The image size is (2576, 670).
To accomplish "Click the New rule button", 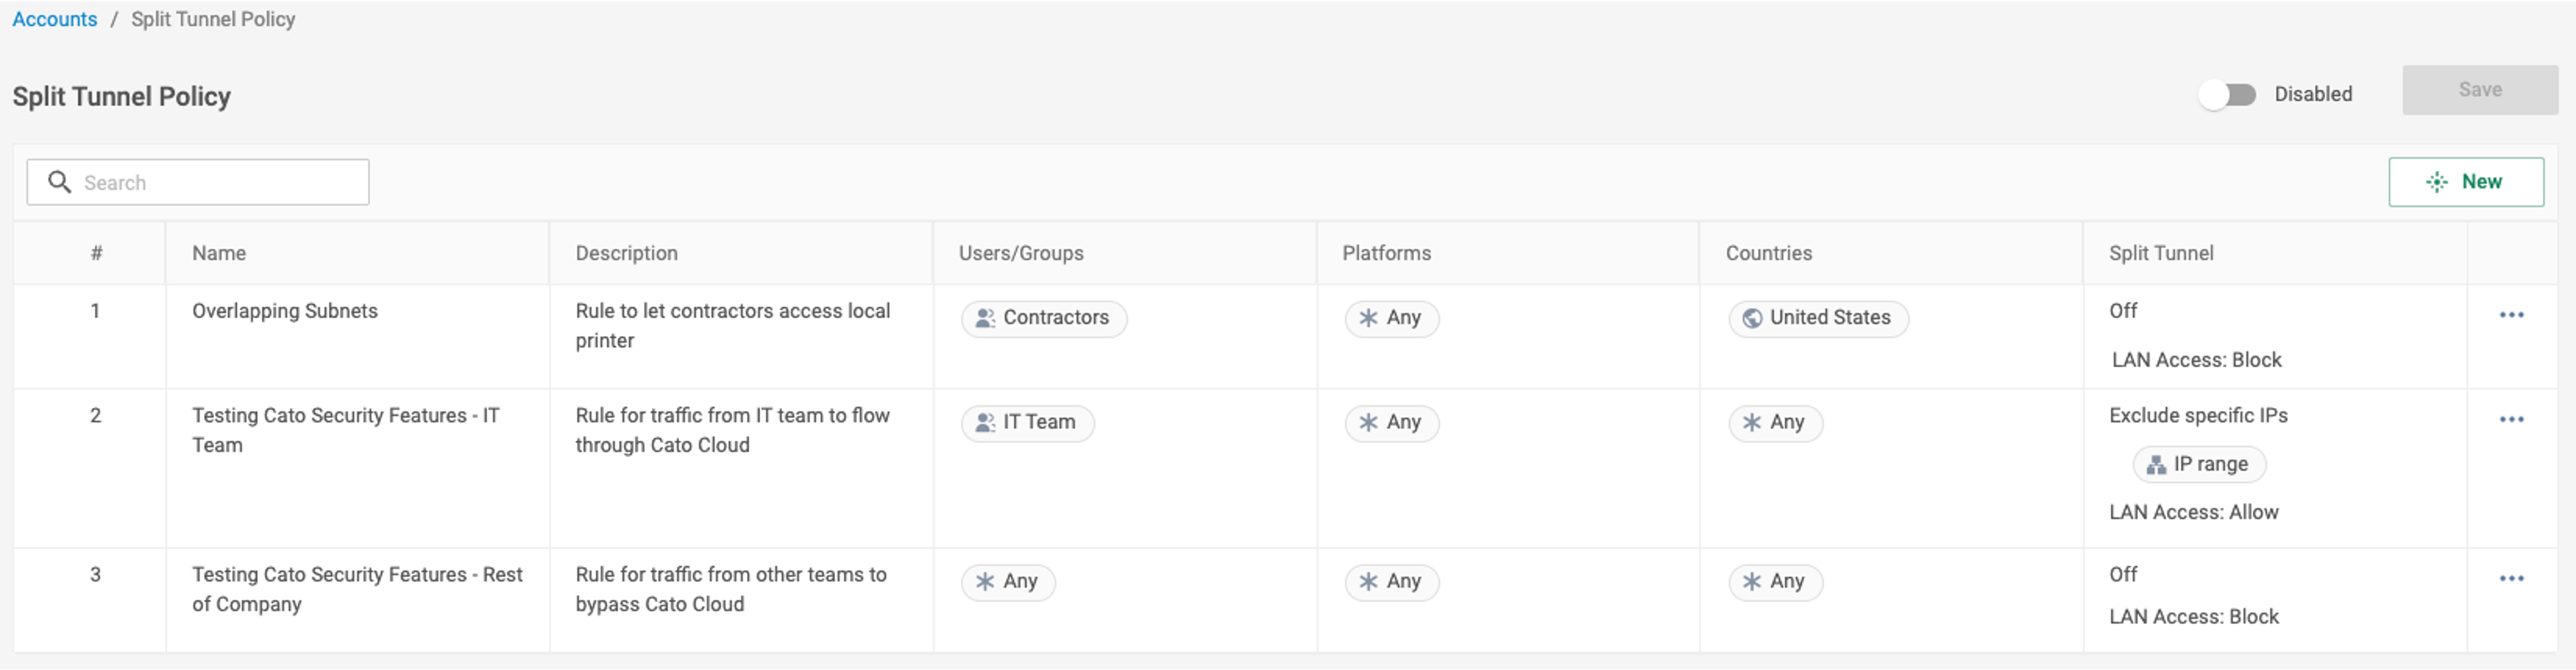I will (2465, 182).
